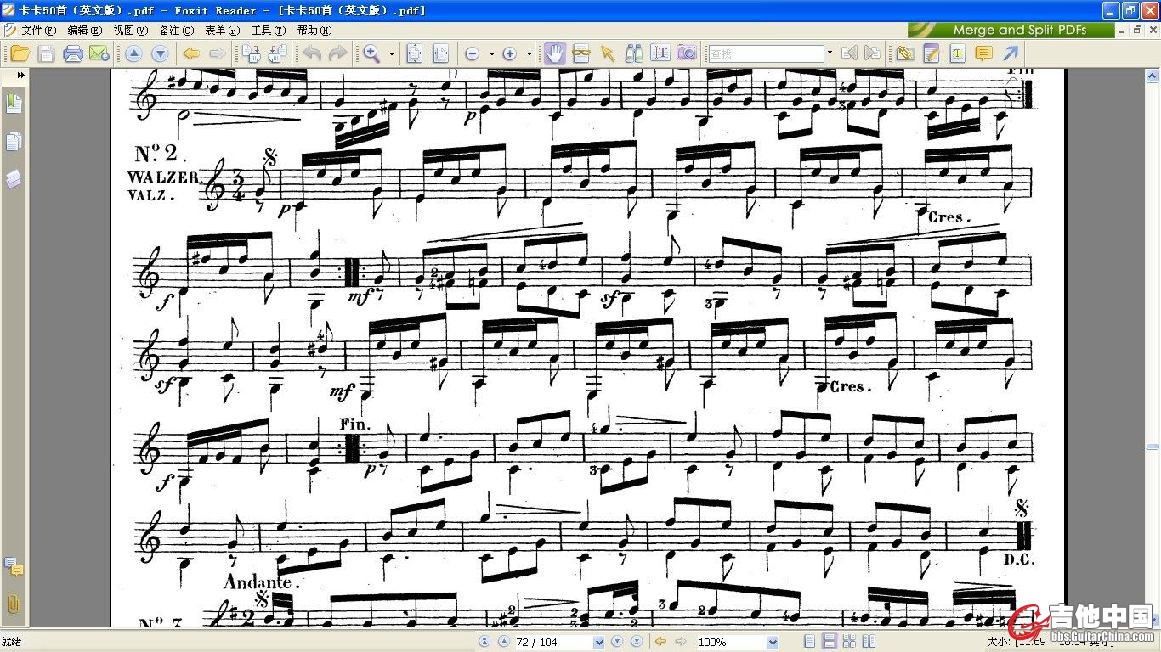1161x652 pixels.
Task: Click status bar next page button
Action: pos(616,642)
